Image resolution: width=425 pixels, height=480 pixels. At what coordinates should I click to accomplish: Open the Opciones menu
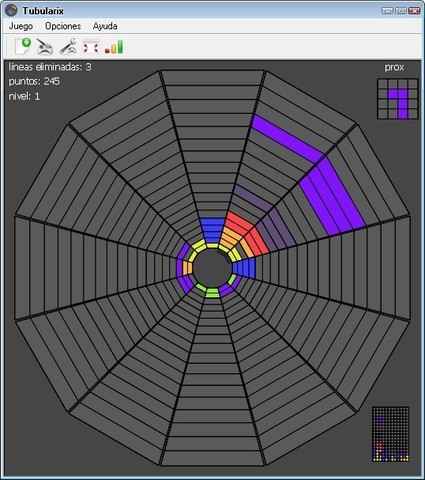tap(63, 26)
